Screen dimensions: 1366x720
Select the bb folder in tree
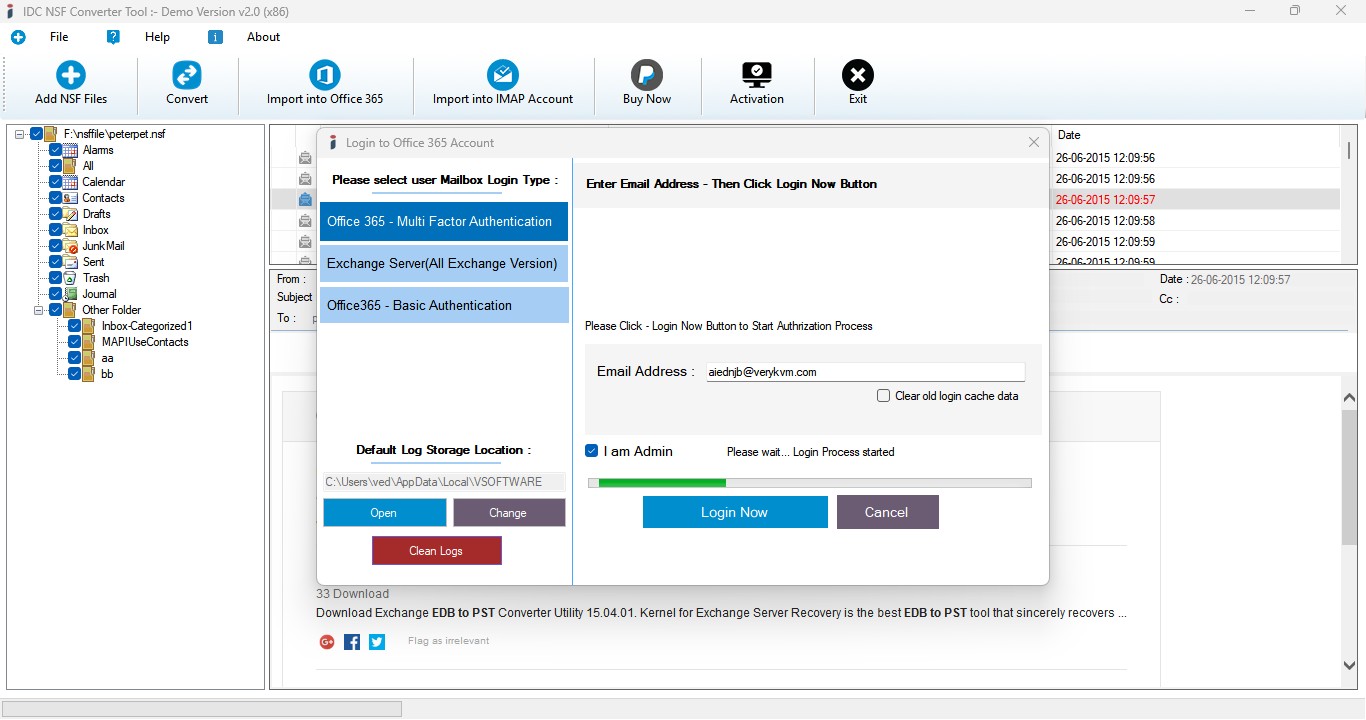[107, 374]
